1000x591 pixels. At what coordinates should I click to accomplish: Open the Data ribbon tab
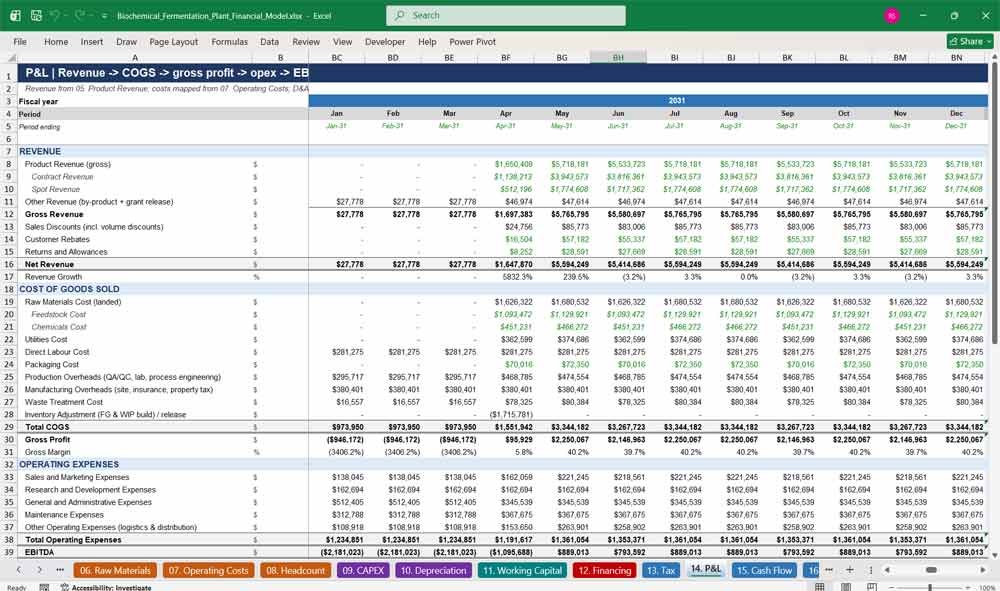269,41
